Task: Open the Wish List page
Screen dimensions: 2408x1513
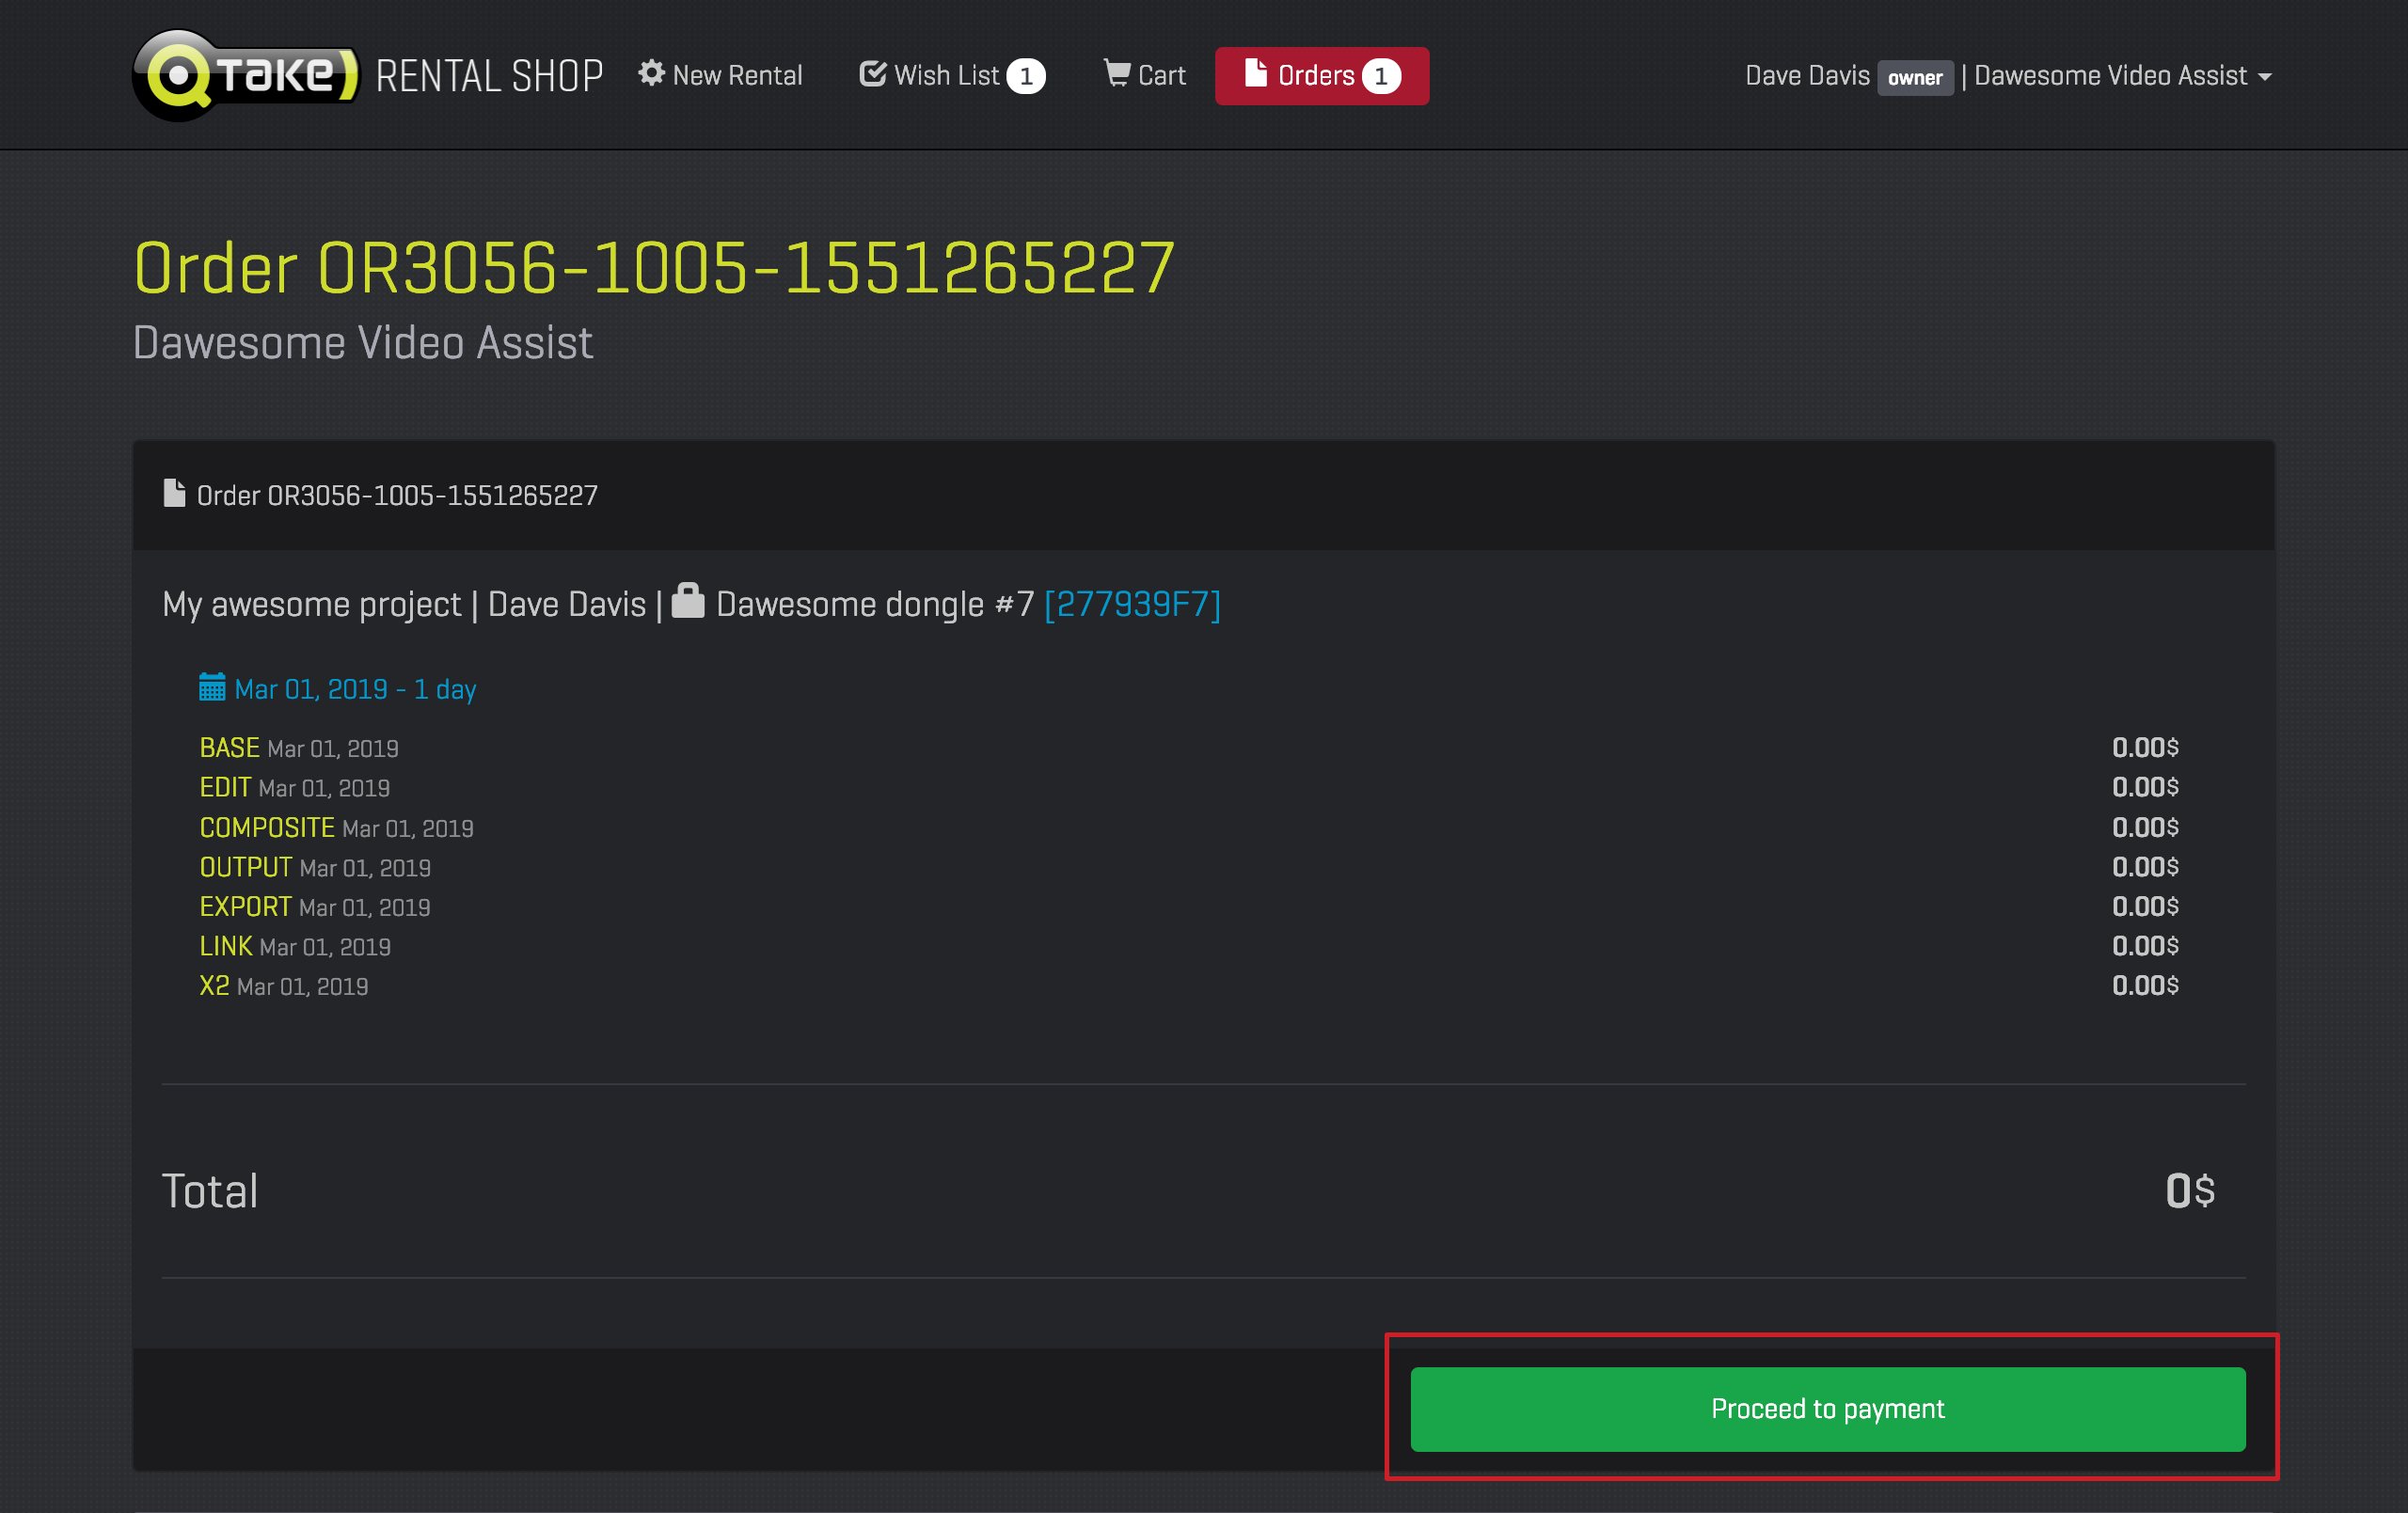Action: pyautogui.click(x=946, y=76)
